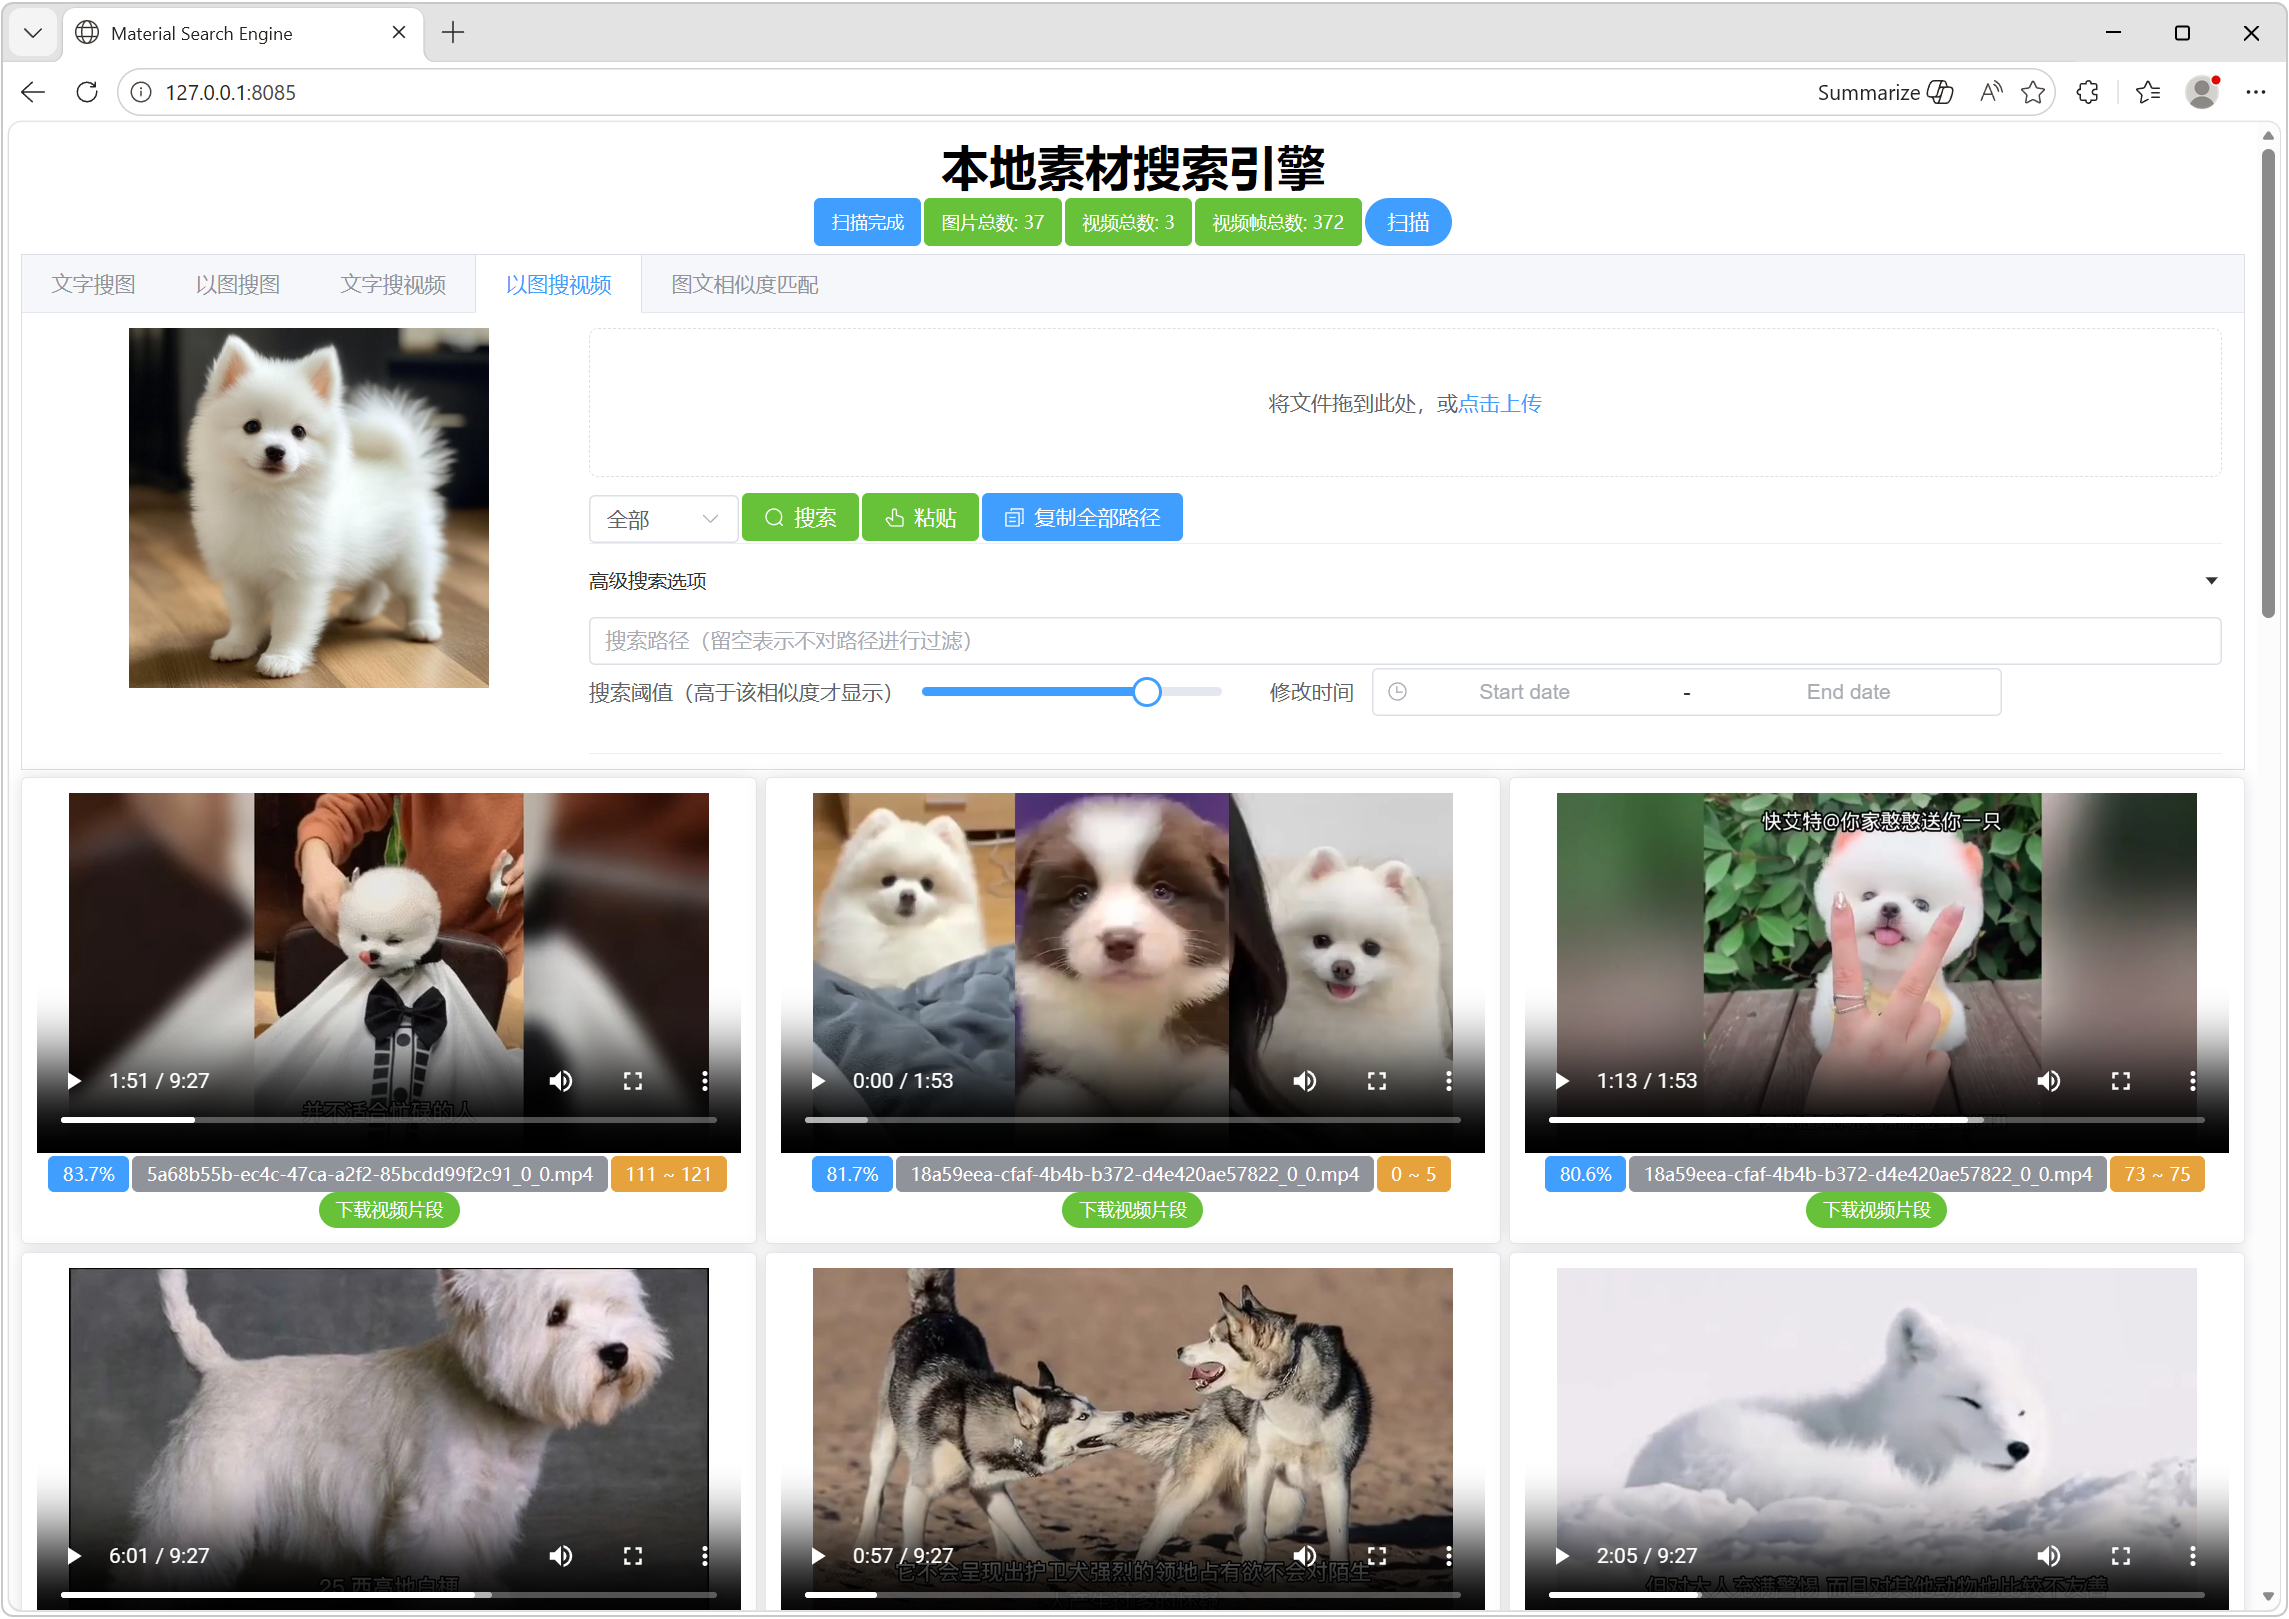Open browser extensions puzzle icon
This screenshot has width=2289, height=1619.
tap(2087, 92)
